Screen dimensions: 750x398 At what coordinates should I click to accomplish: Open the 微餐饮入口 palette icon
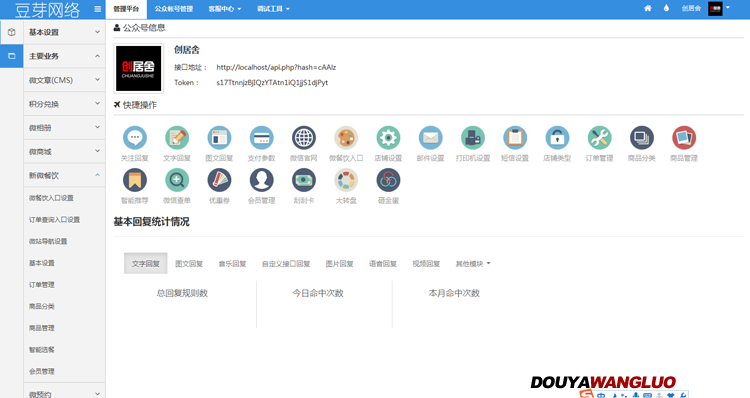(x=346, y=138)
